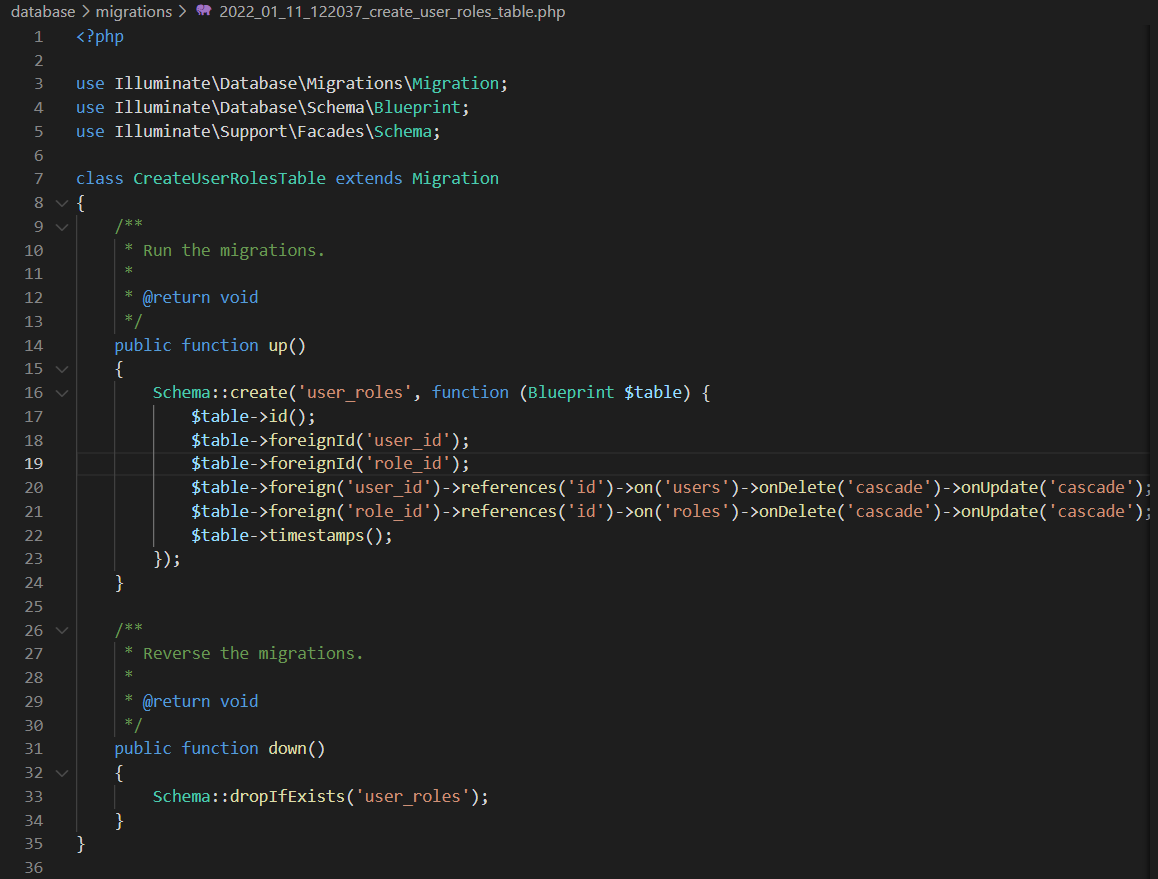Click foreignId('user_id') on line 18
Screen dimensions: 1158x879
point(363,440)
